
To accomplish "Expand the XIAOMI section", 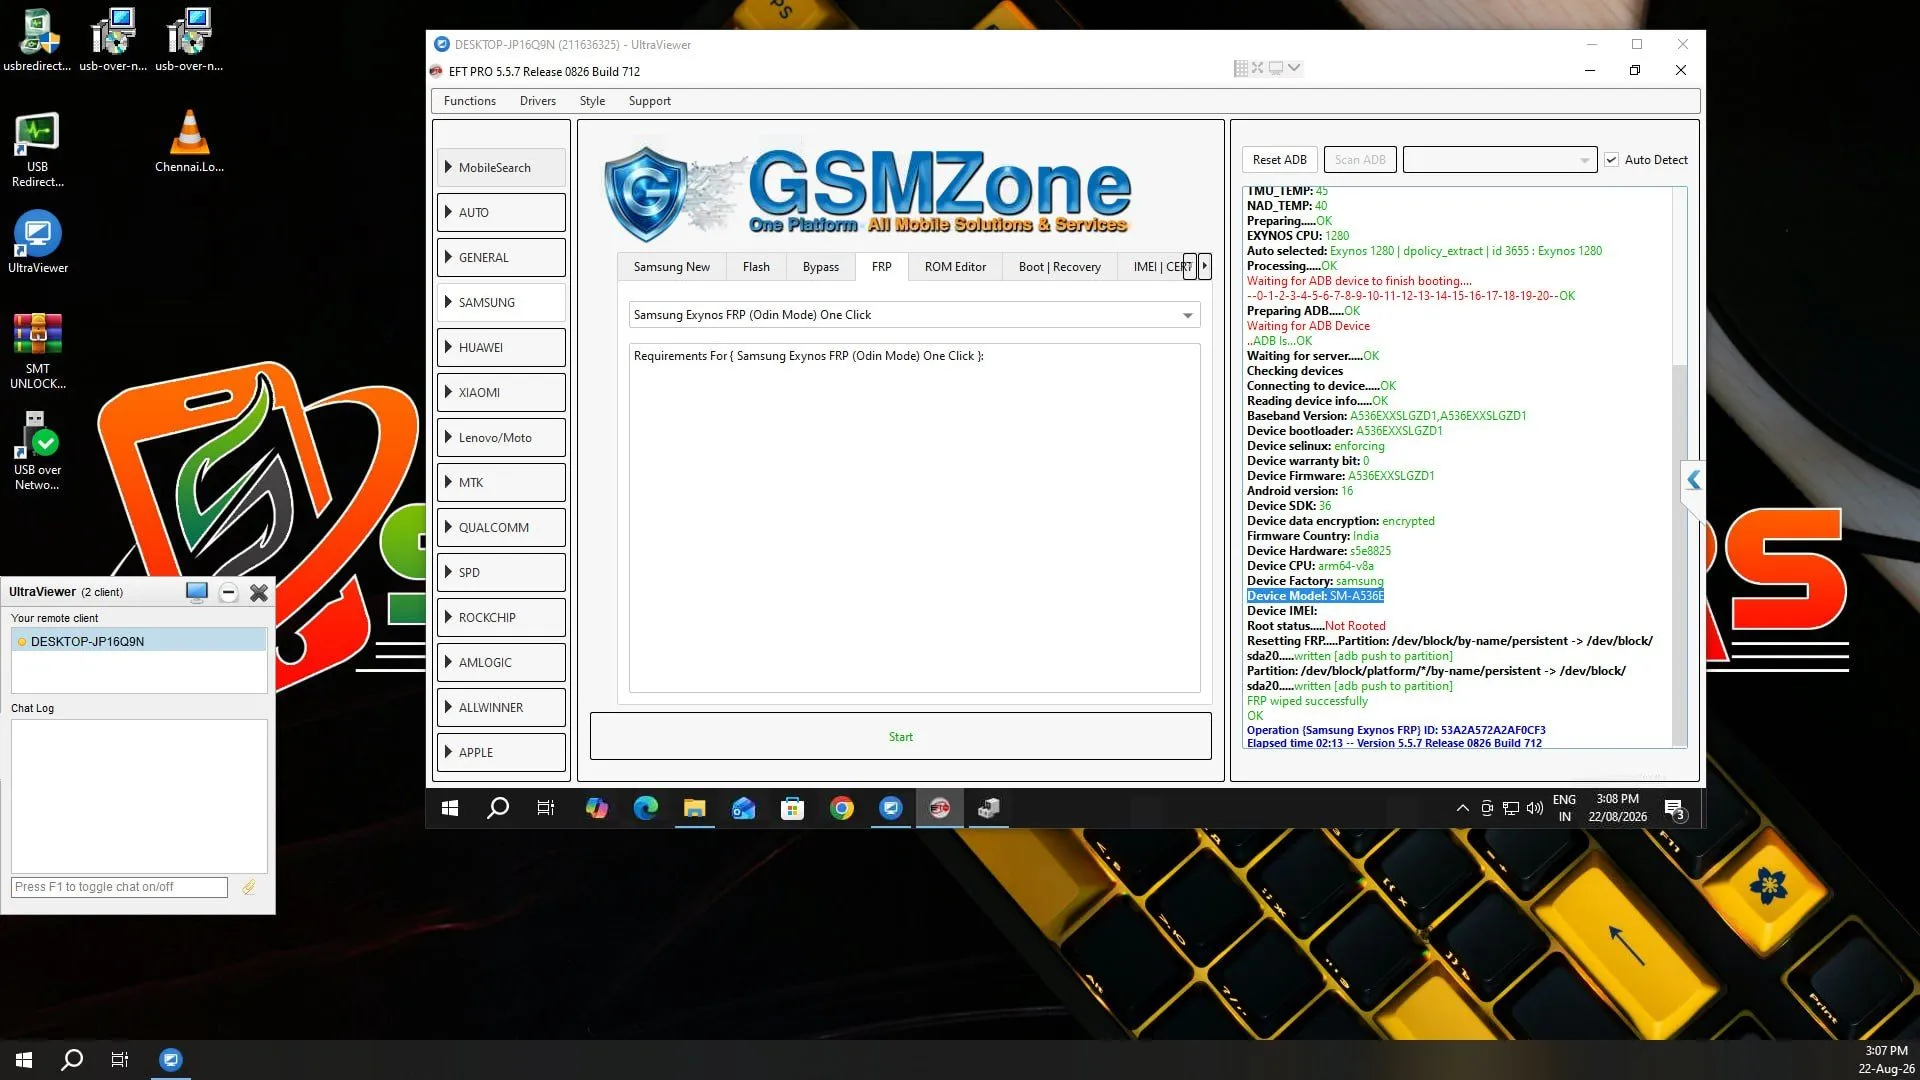I will pos(501,393).
